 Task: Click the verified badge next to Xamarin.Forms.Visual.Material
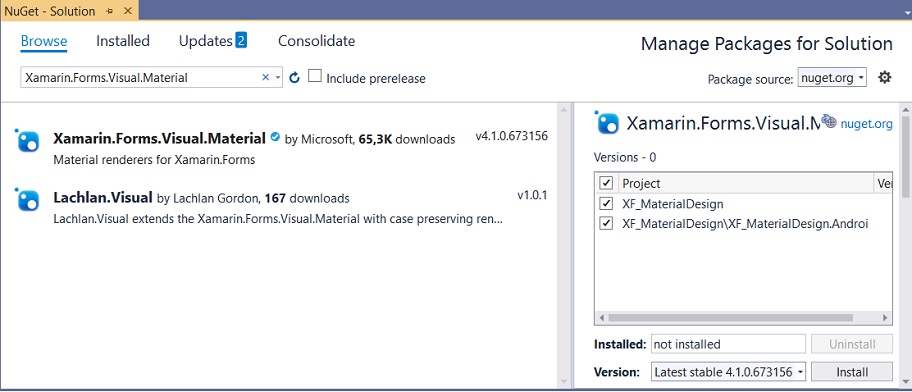(x=275, y=138)
